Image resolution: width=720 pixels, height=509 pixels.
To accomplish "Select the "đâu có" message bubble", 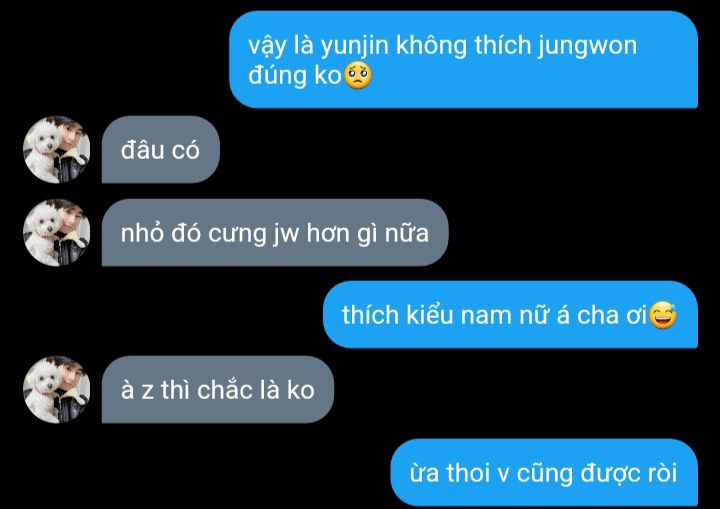I will 161,150.
